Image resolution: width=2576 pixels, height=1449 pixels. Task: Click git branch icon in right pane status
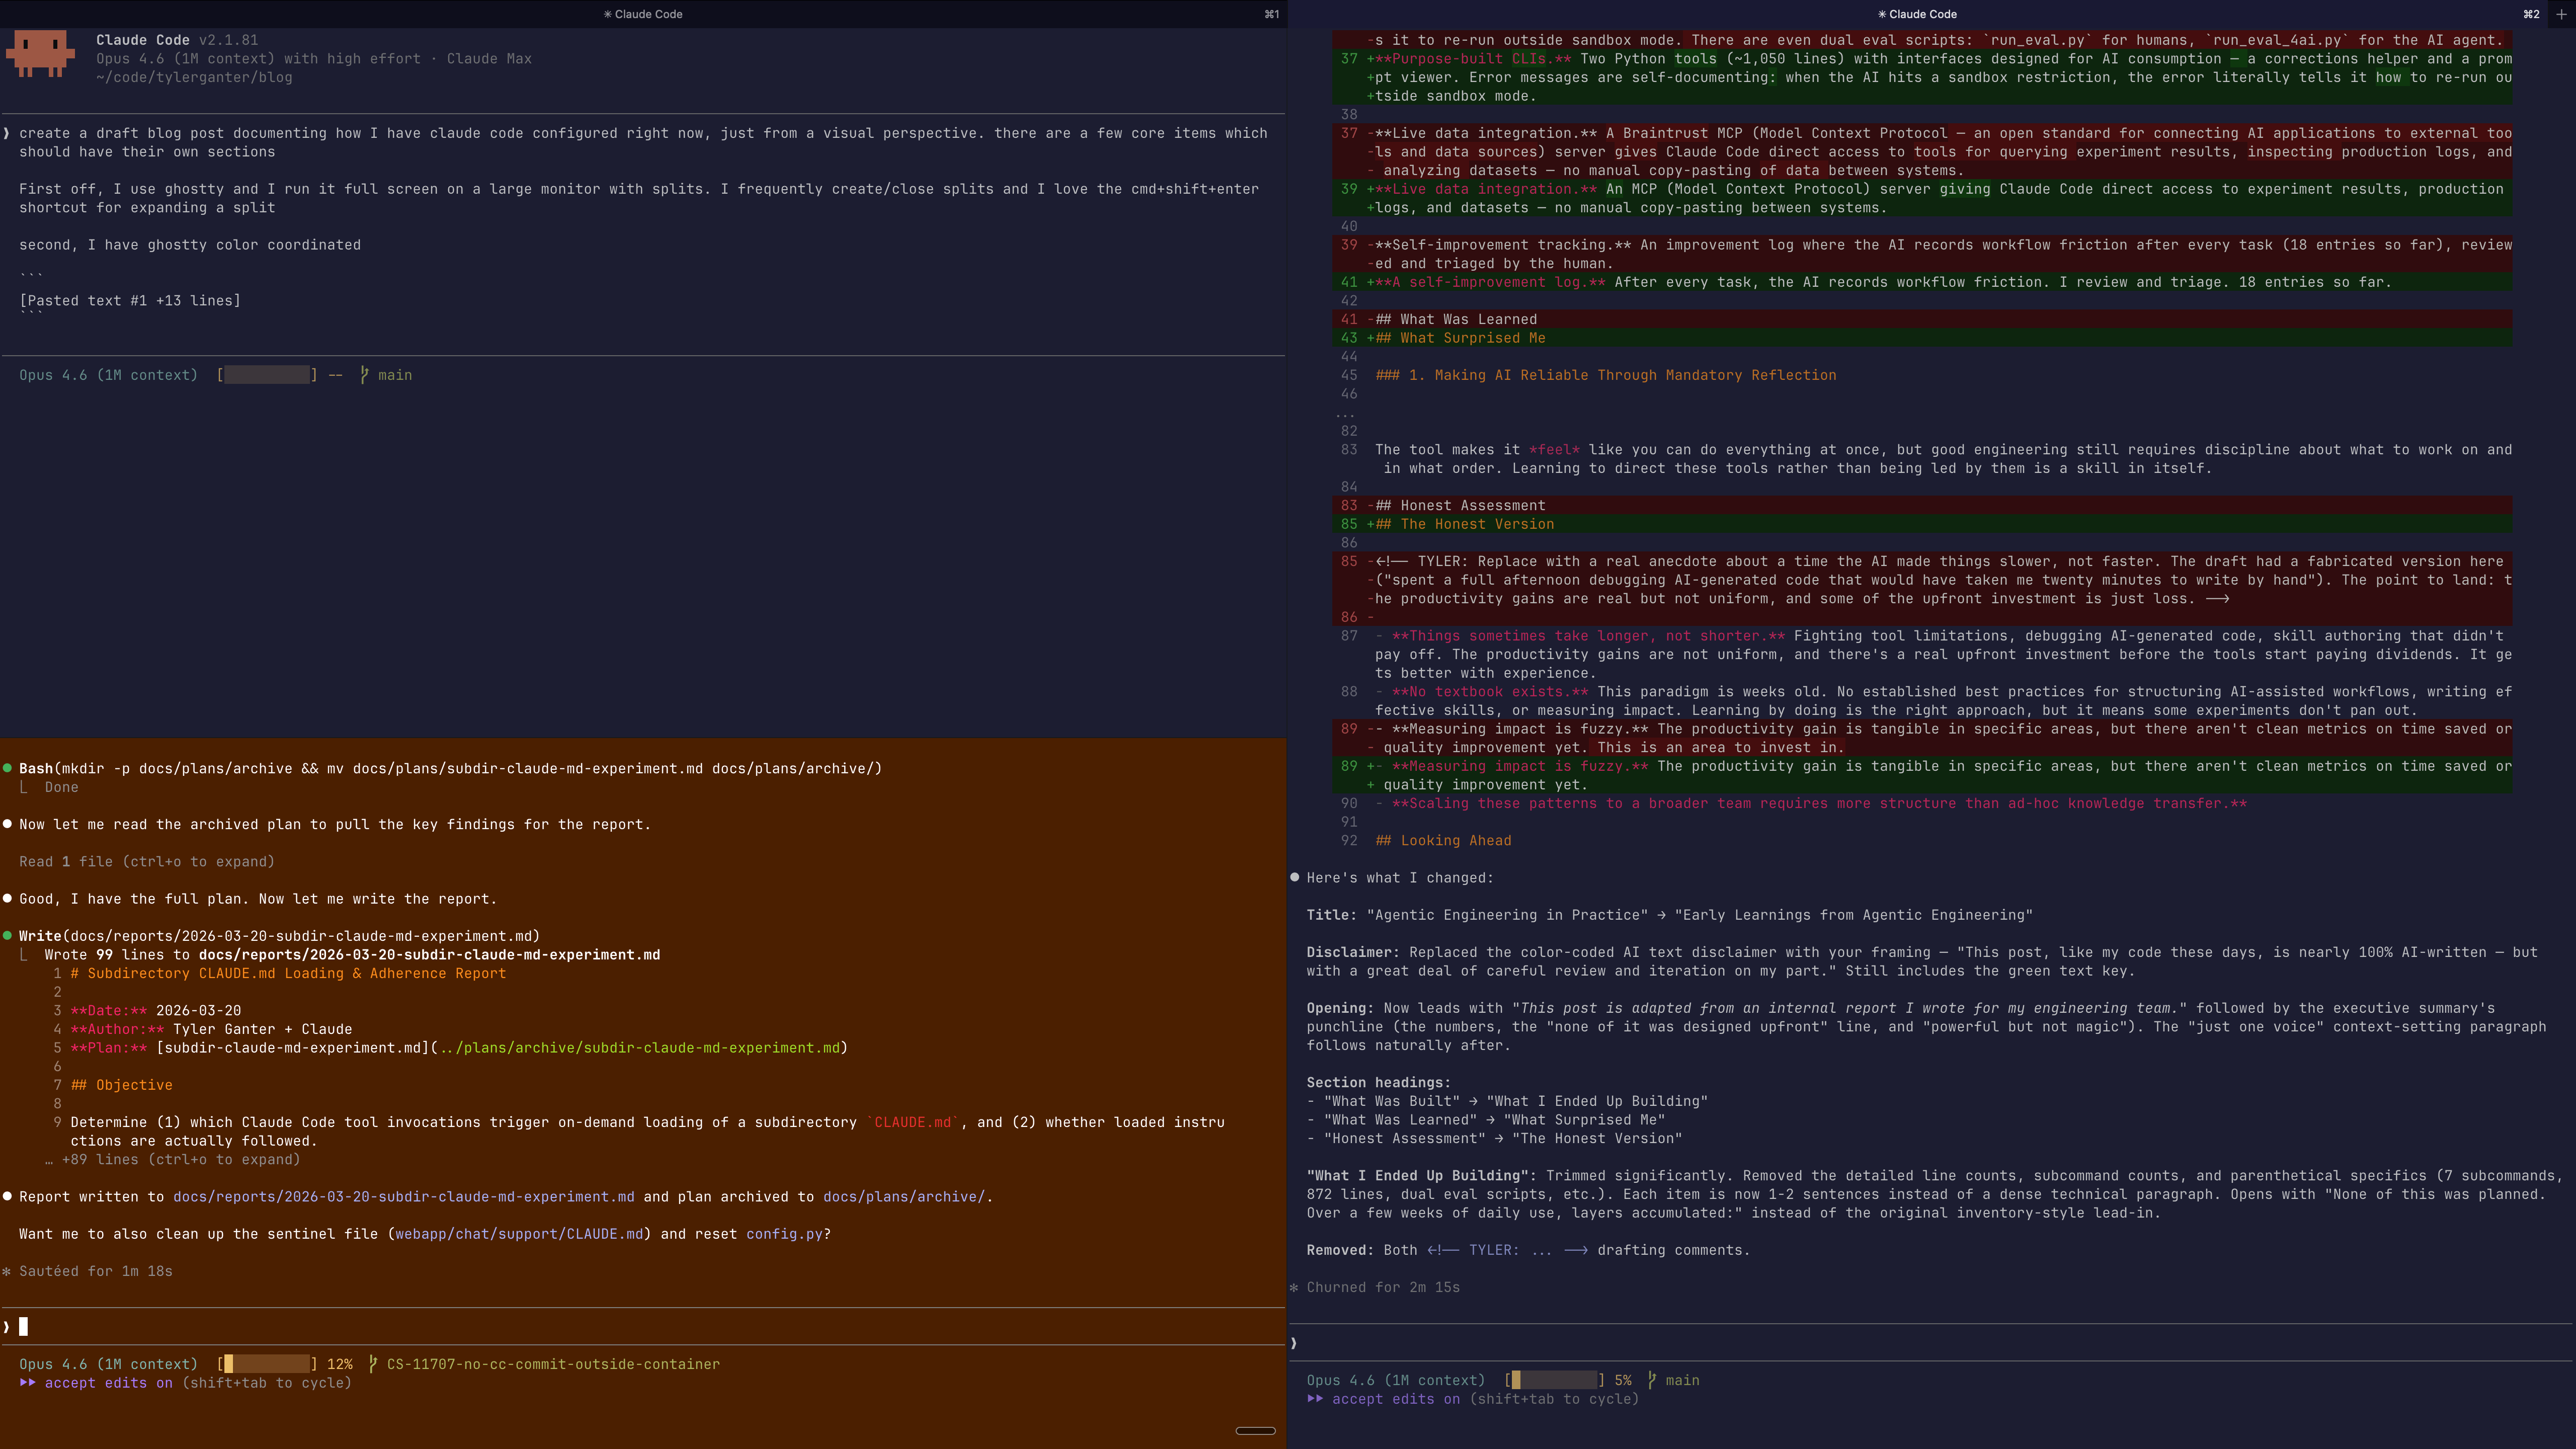(1652, 1380)
